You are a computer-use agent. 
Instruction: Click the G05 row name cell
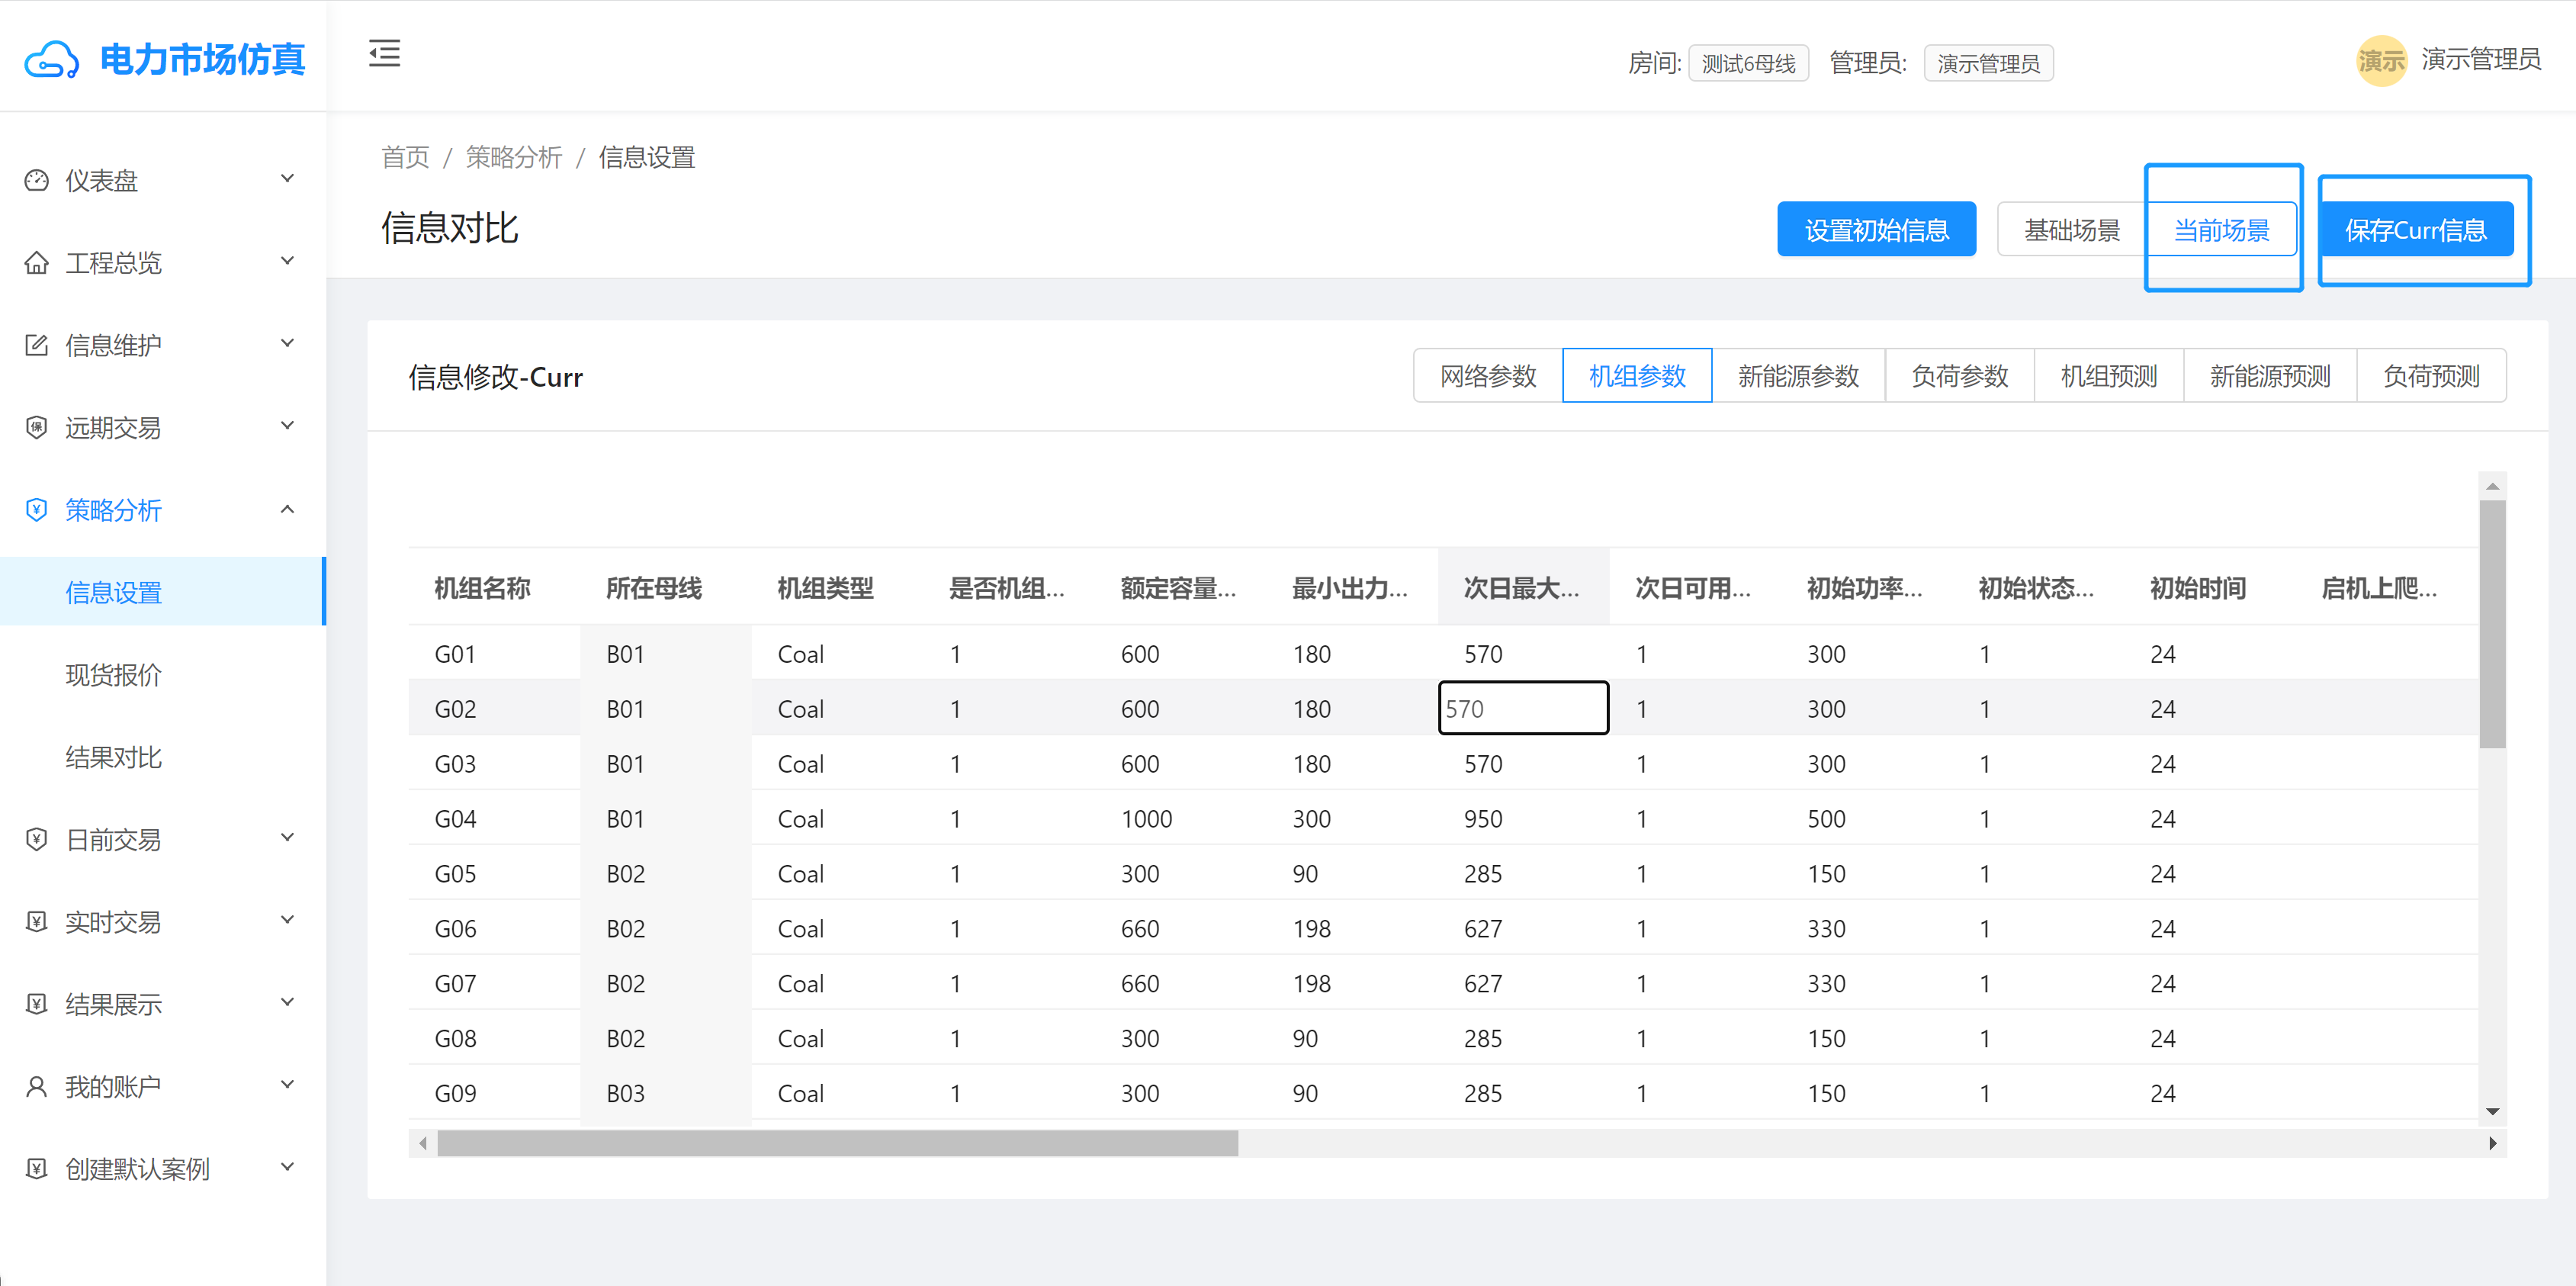click(x=494, y=873)
